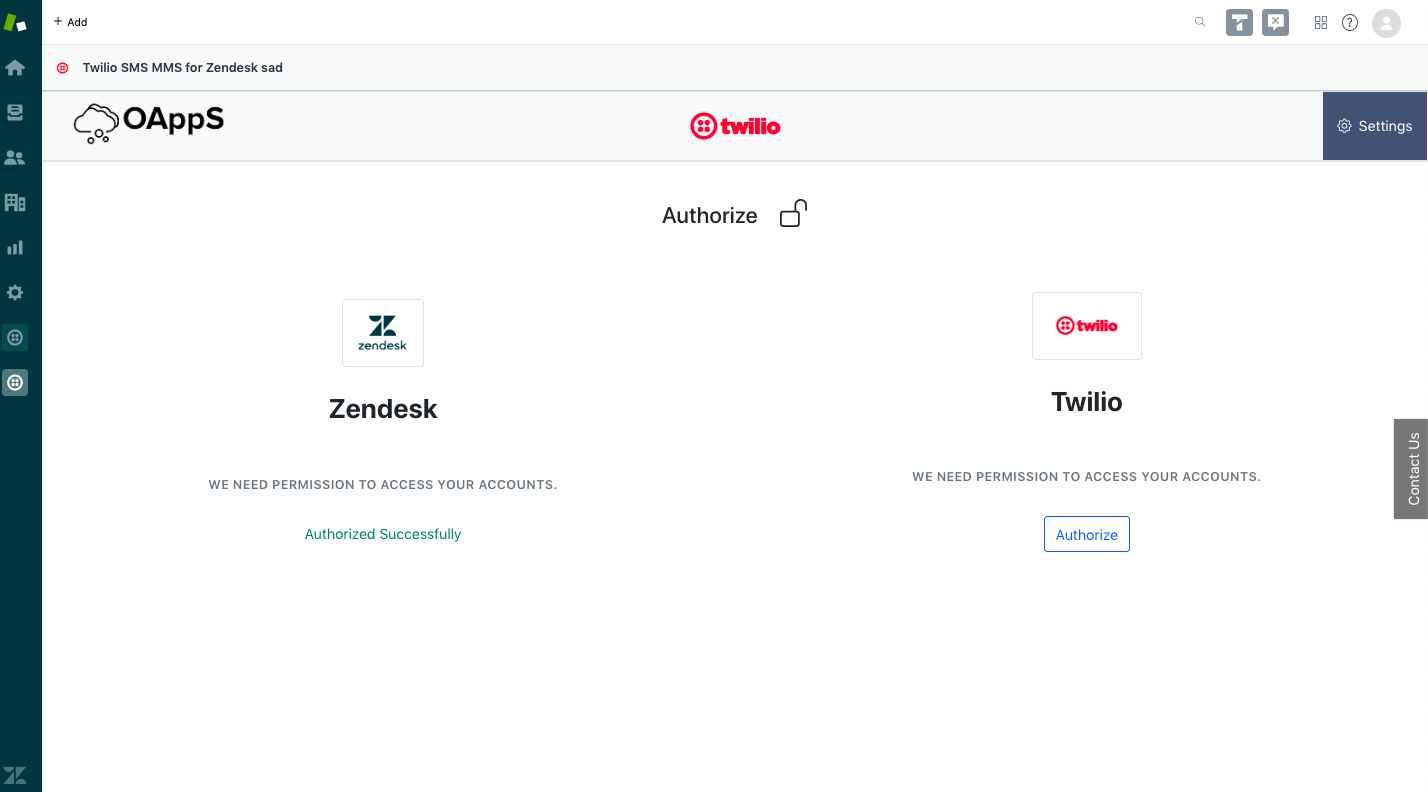Open Customers icon in sidebar
Screen dimensions: 1428x792
point(15,158)
